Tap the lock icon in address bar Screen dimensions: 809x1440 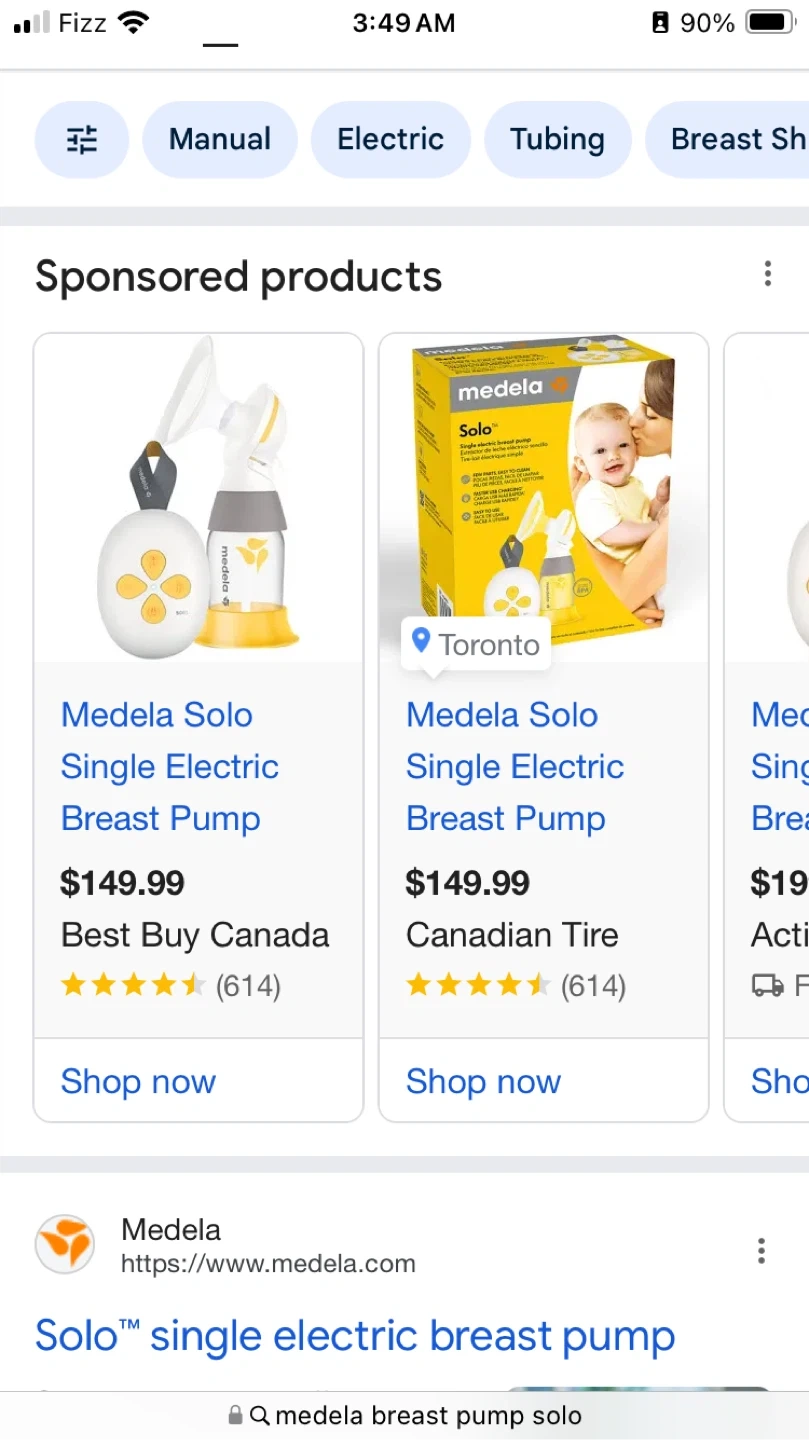tap(235, 1416)
